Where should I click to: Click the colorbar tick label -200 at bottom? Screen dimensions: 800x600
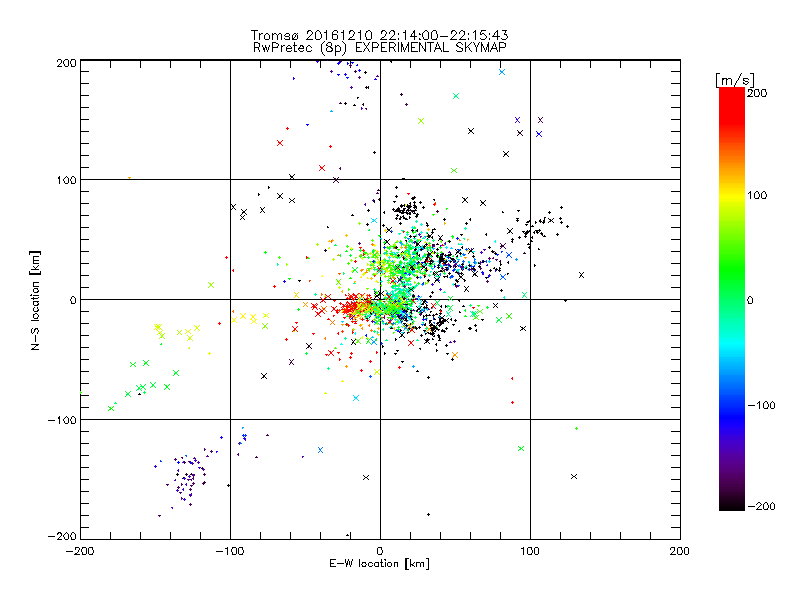pos(761,506)
